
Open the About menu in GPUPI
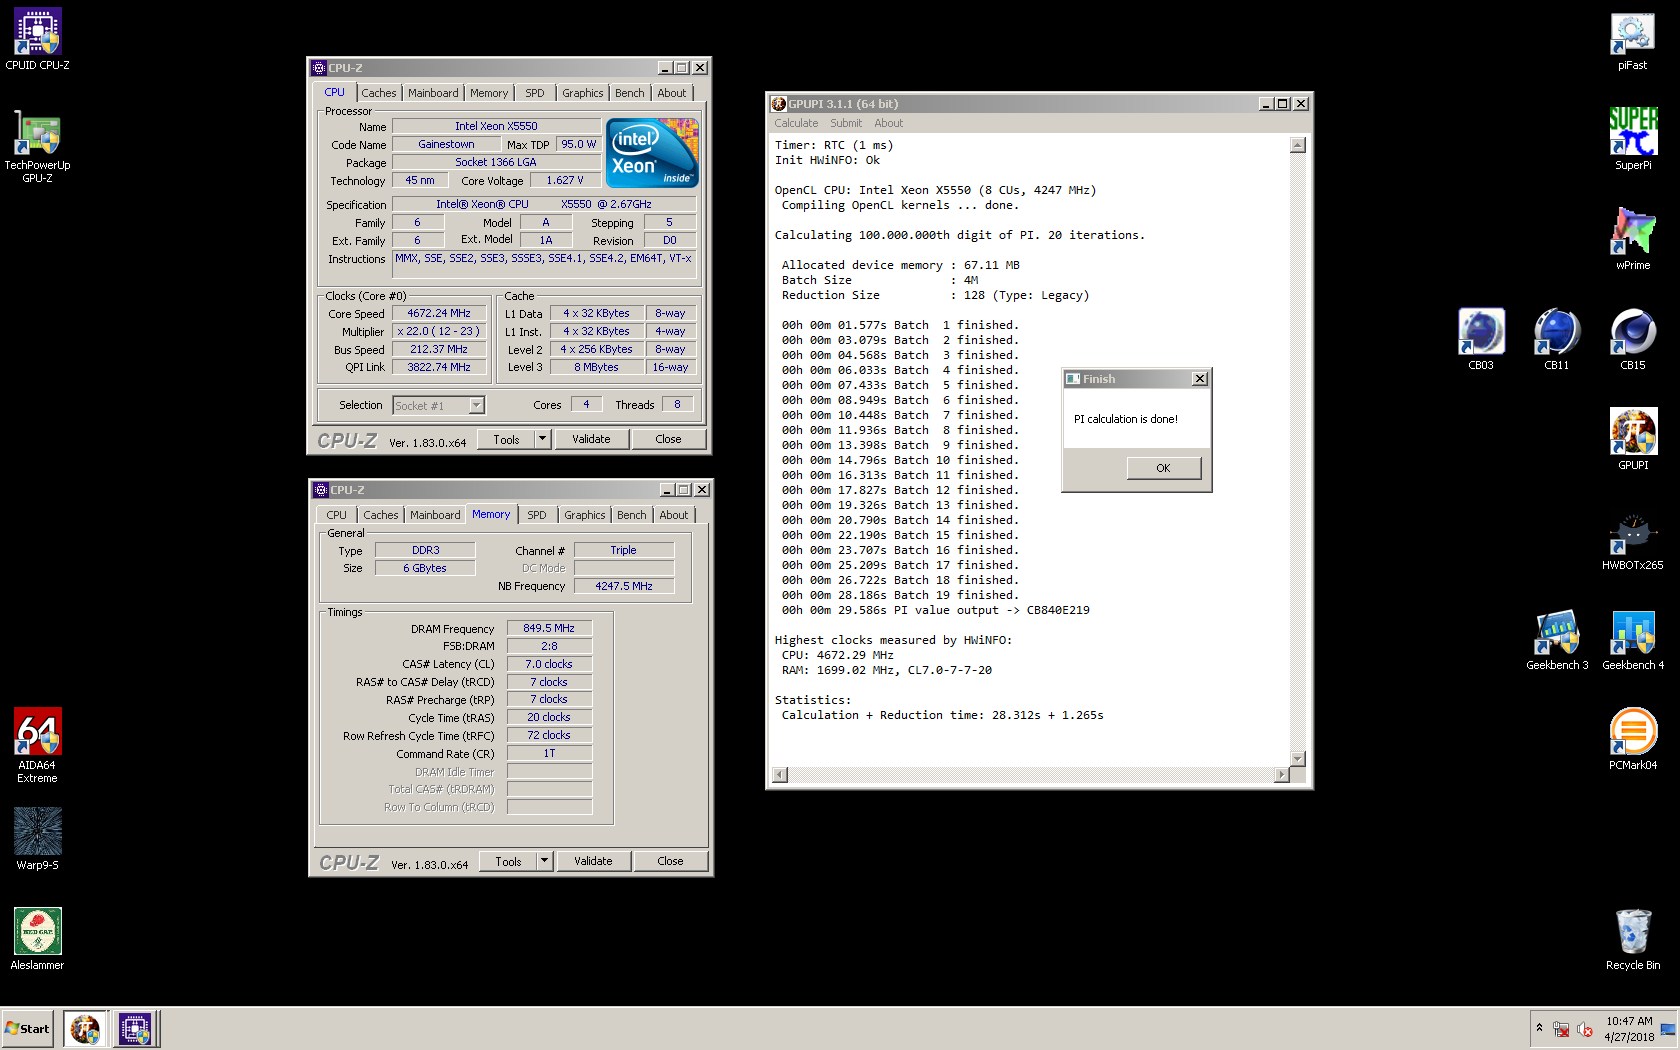point(888,123)
